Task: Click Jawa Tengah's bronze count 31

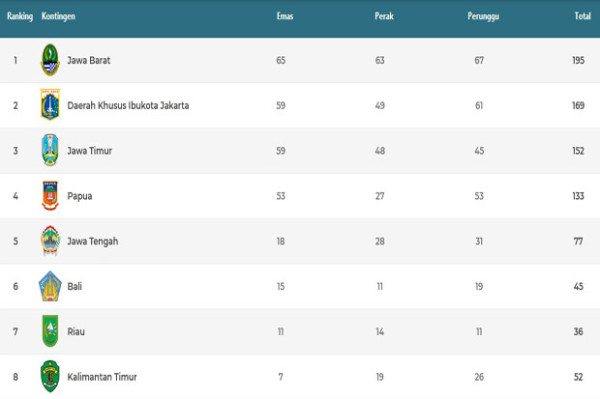Action: click(479, 241)
